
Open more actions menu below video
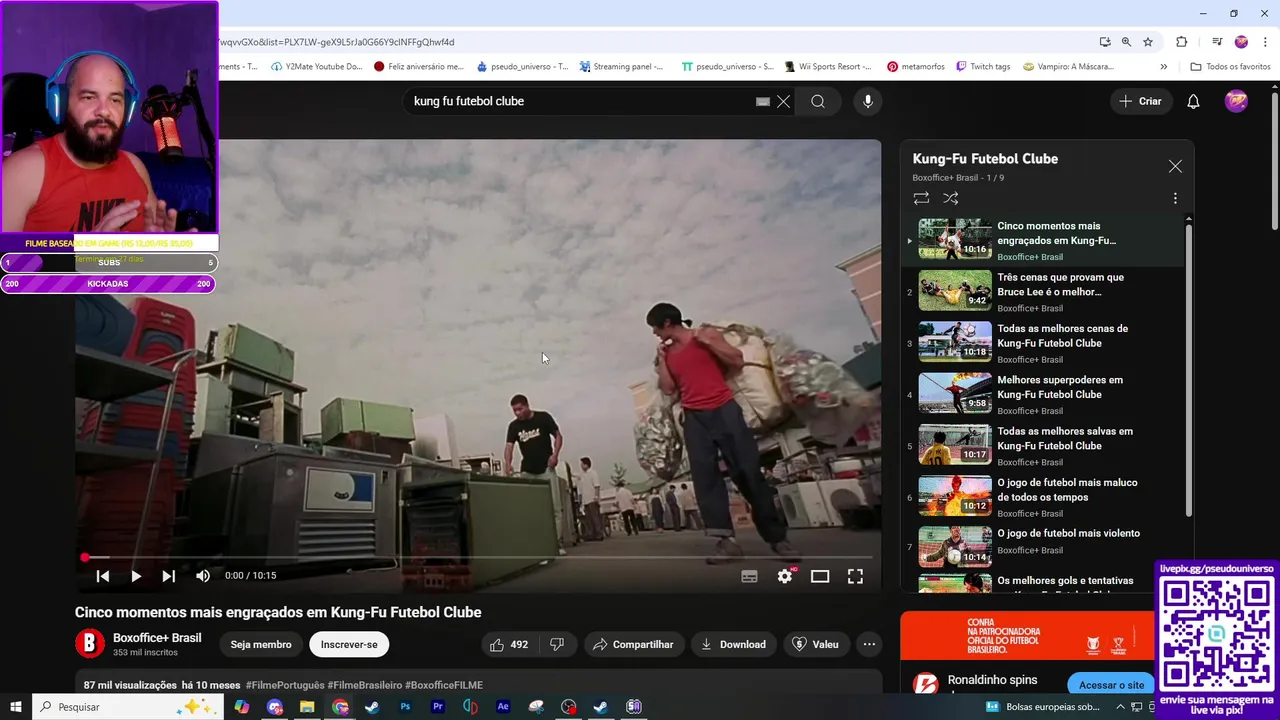[x=869, y=645]
